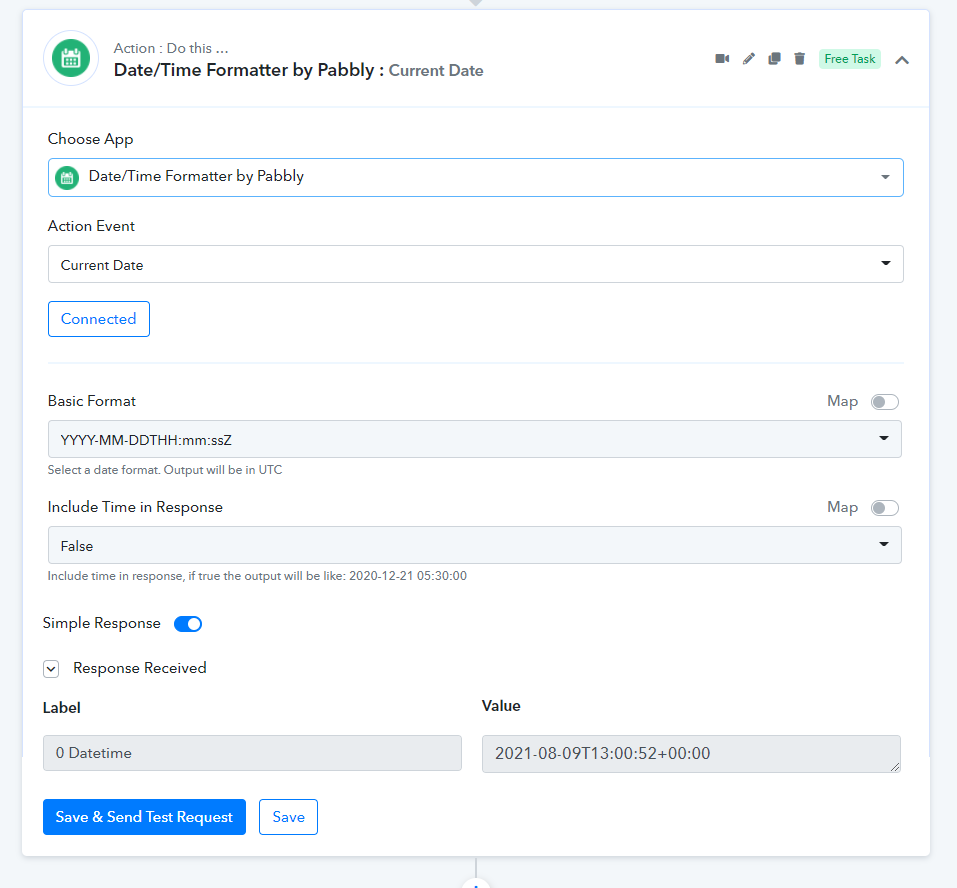Screen dimensions: 957x888
Task: Duplicate the step with copy icon
Action: pyautogui.click(x=774, y=59)
